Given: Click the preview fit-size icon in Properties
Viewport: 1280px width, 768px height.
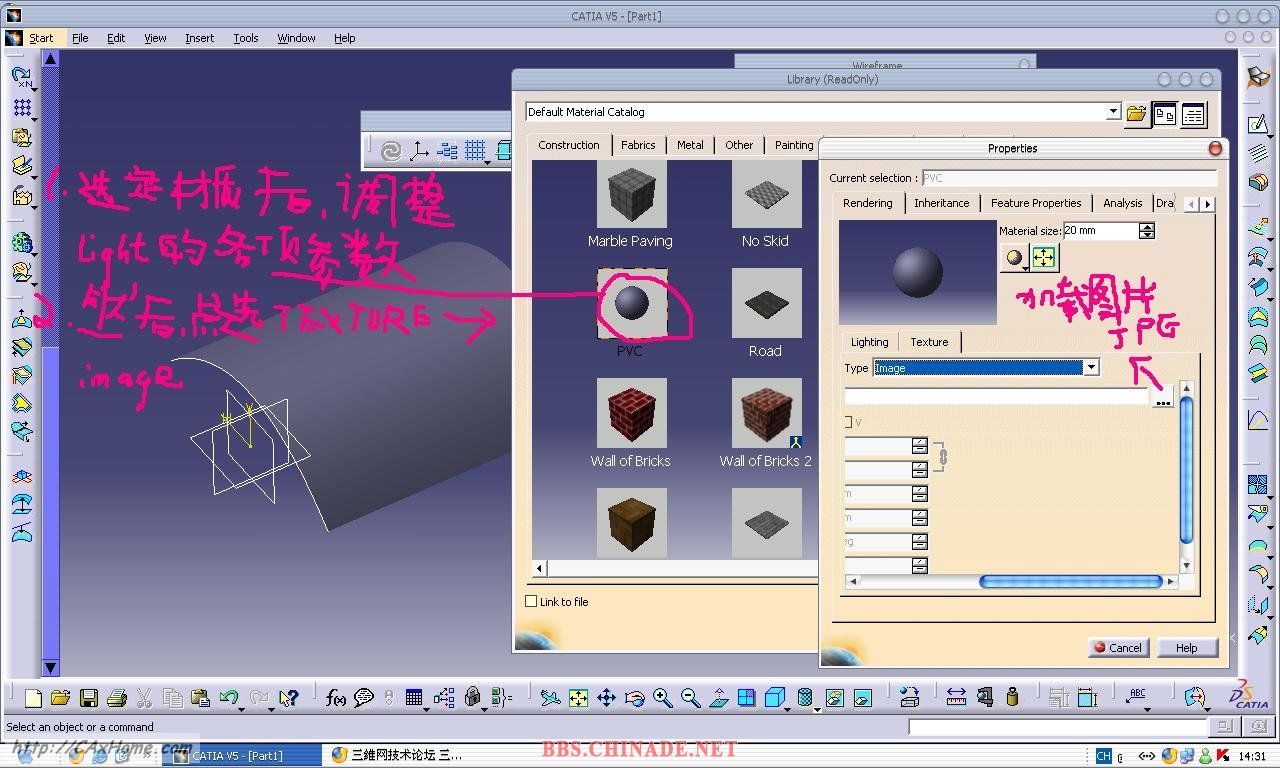Looking at the screenshot, I should tap(1044, 258).
